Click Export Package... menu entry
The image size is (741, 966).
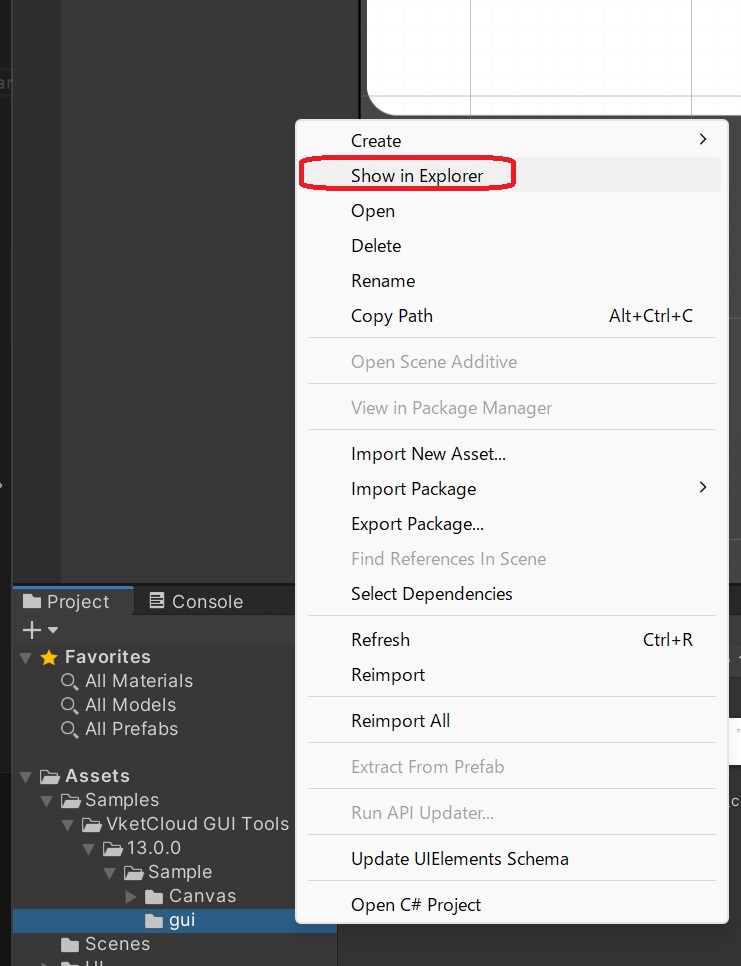(x=417, y=524)
